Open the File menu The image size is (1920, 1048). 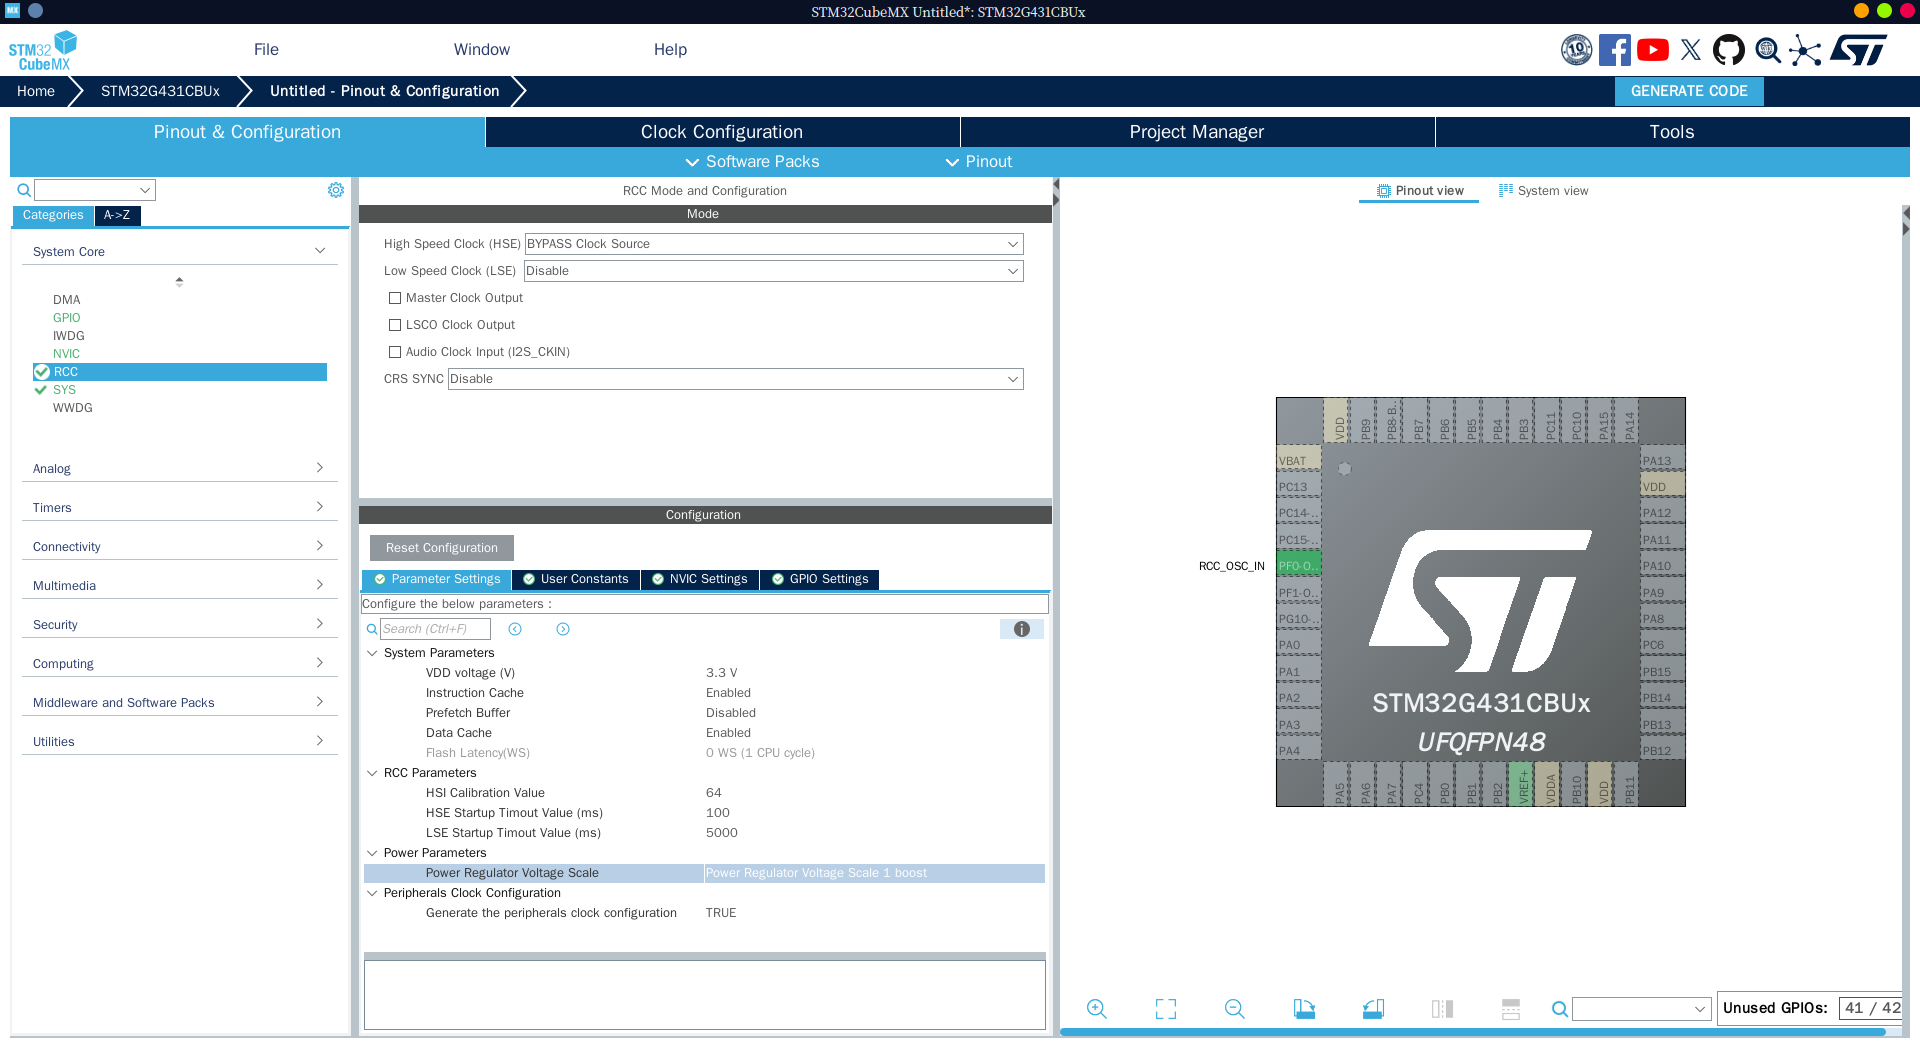coord(266,50)
